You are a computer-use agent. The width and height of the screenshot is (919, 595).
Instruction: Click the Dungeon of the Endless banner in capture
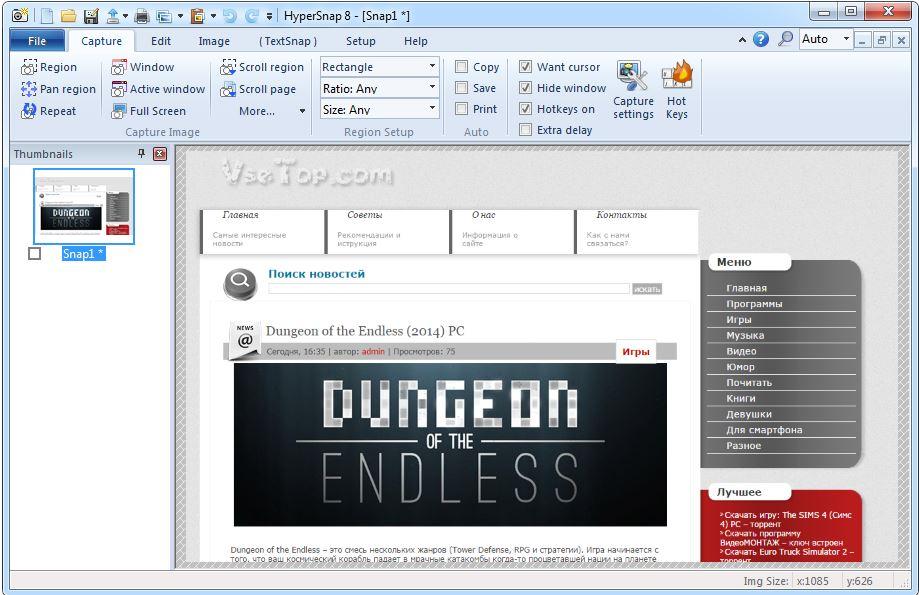tap(450, 444)
